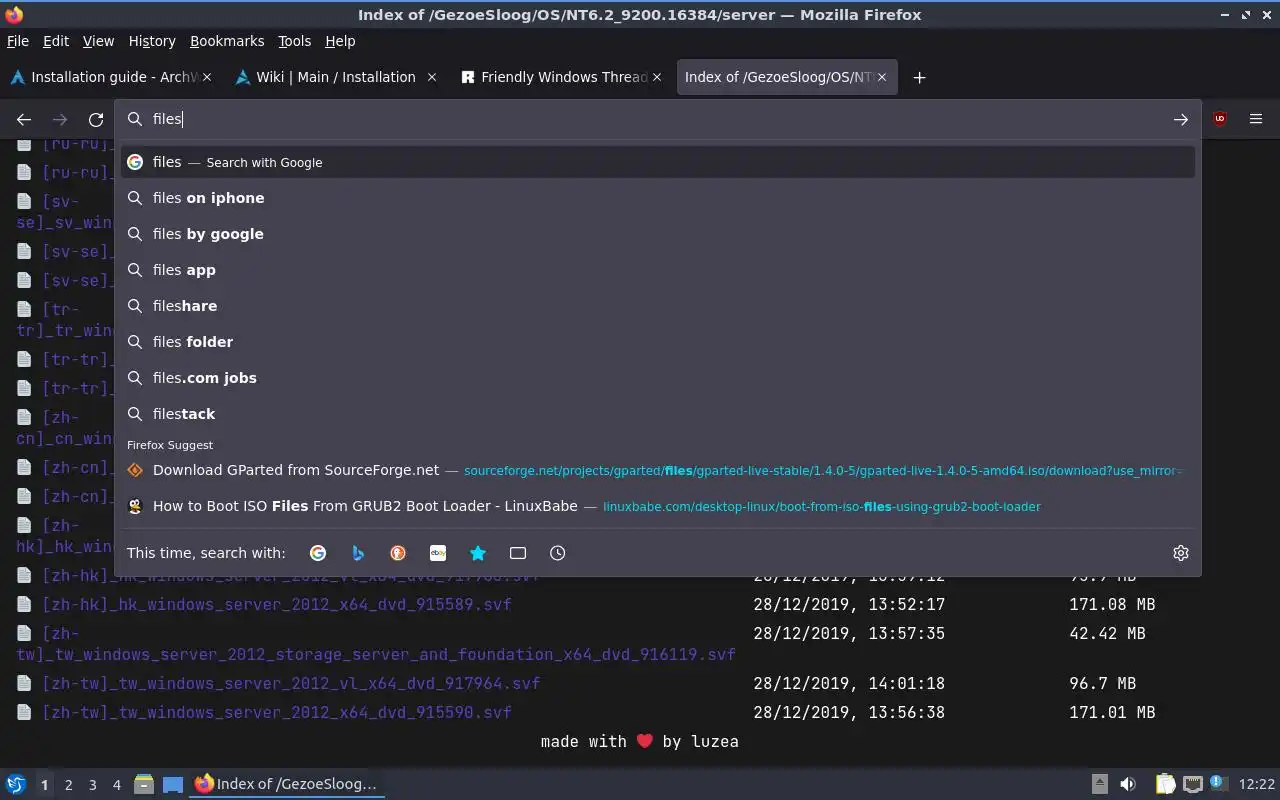The height and width of the screenshot is (800, 1280).
Task: Search this time with eBay
Action: click(x=438, y=553)
